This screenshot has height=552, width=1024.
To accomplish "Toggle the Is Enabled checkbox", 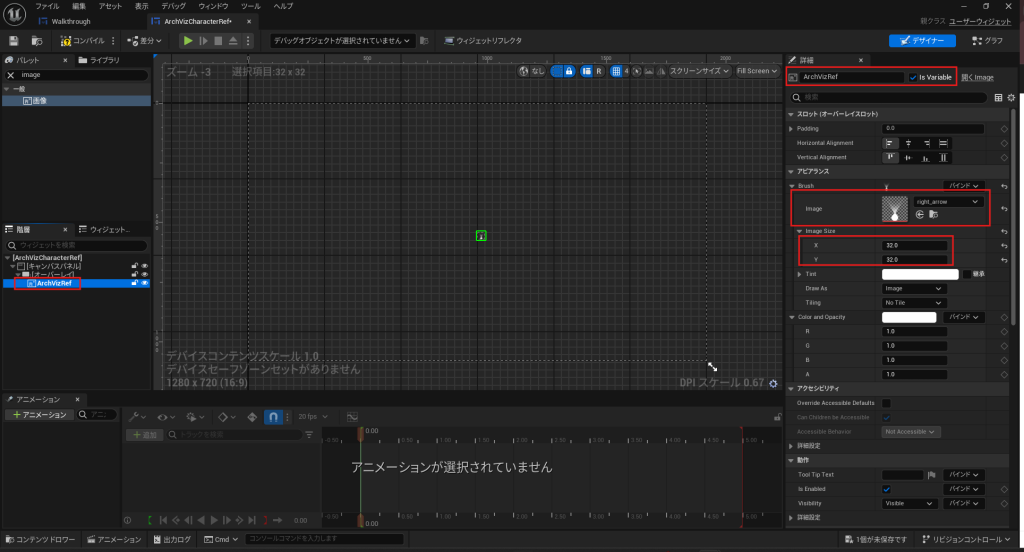I will tap(887, 489).
